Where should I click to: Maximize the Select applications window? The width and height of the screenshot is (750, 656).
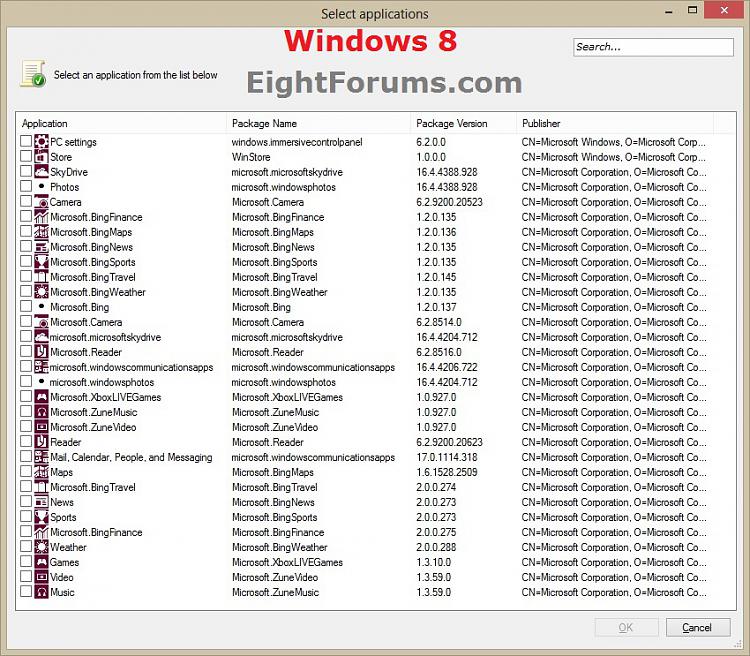pos(692,10)
